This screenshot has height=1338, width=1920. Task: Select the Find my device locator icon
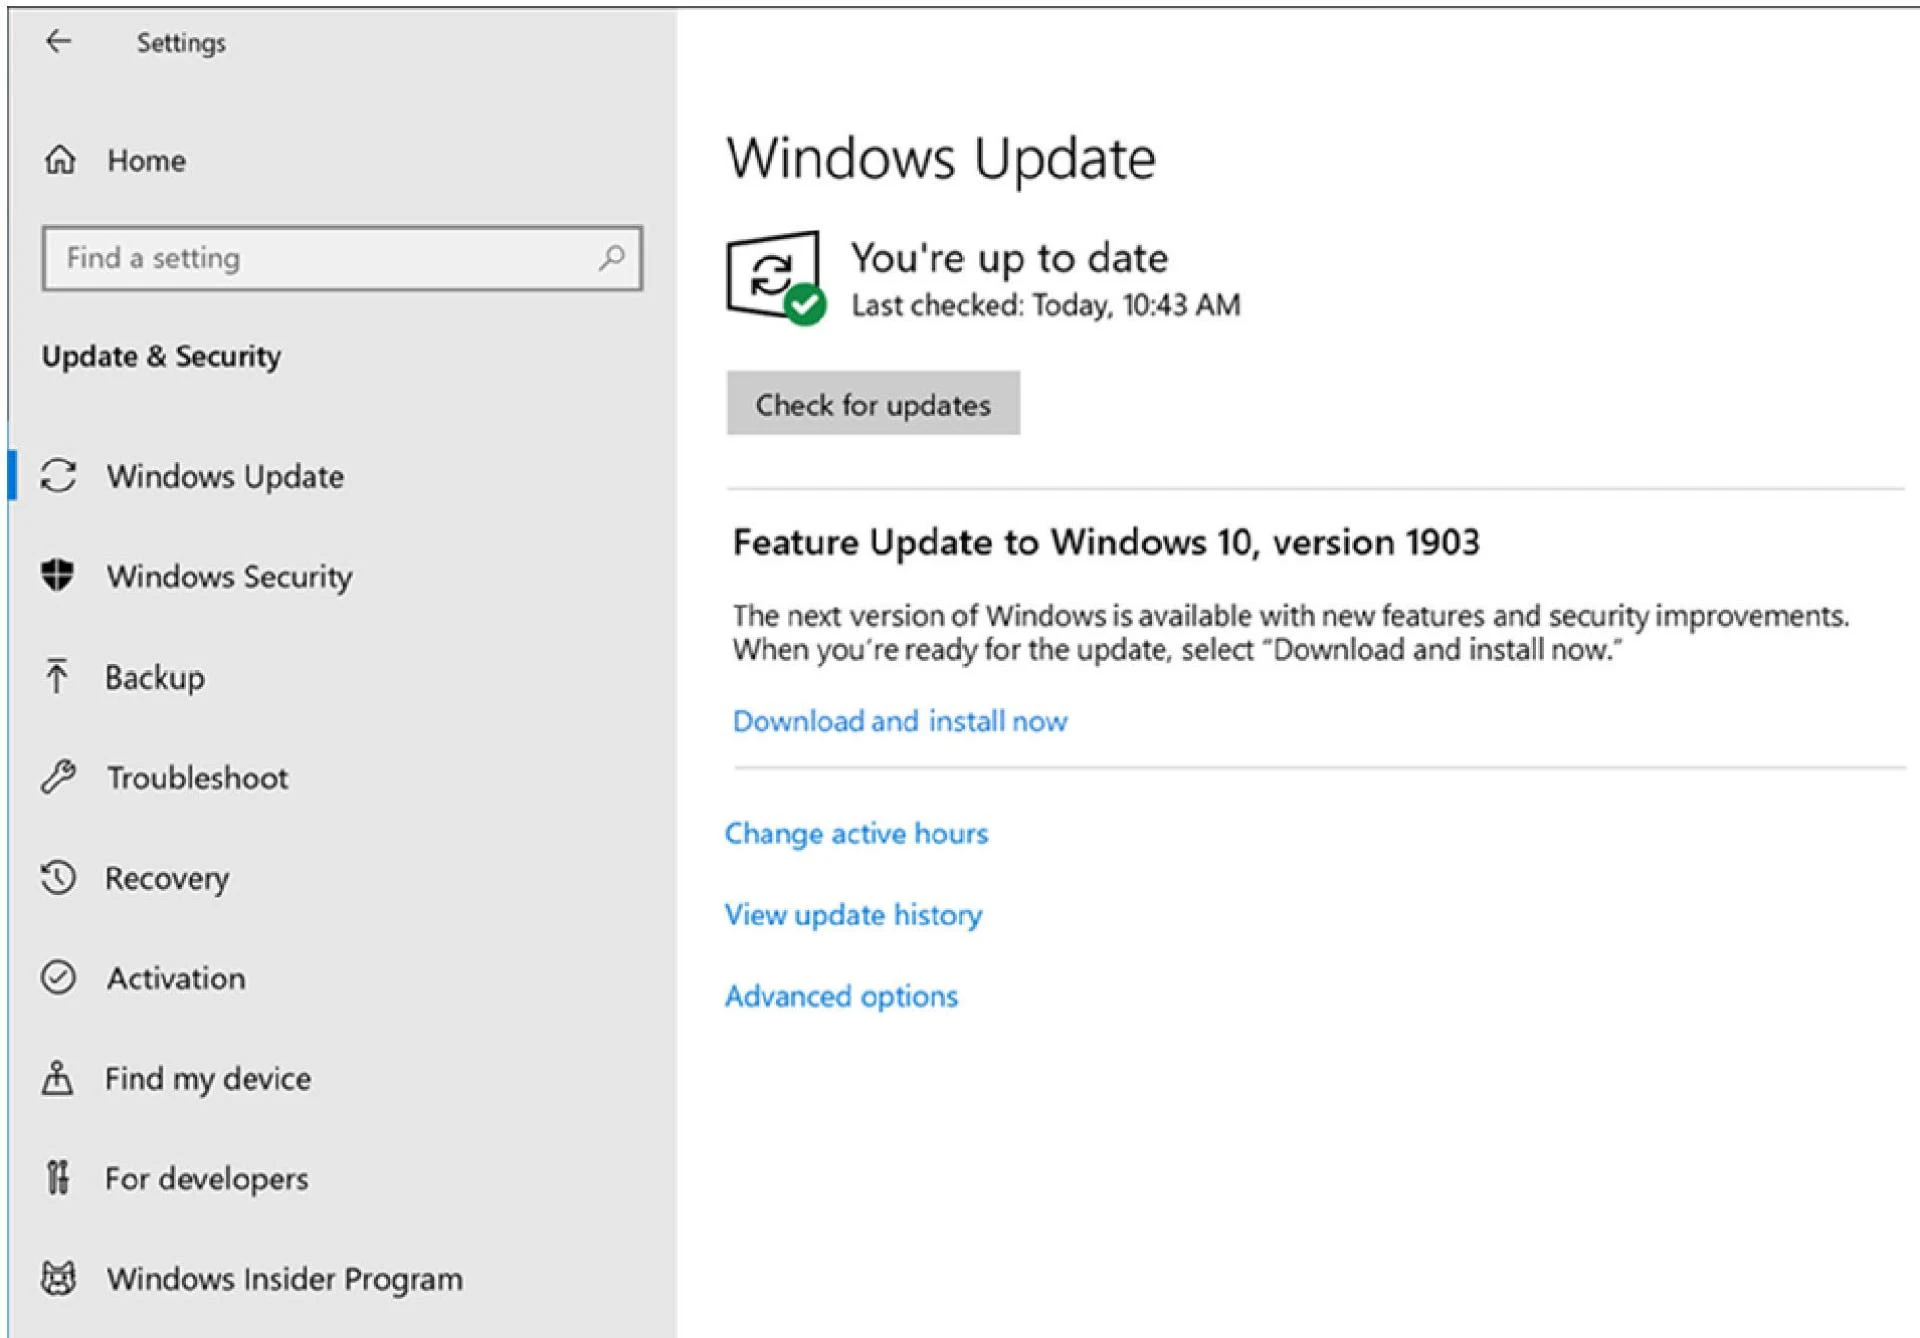[x=58, y=1078]
